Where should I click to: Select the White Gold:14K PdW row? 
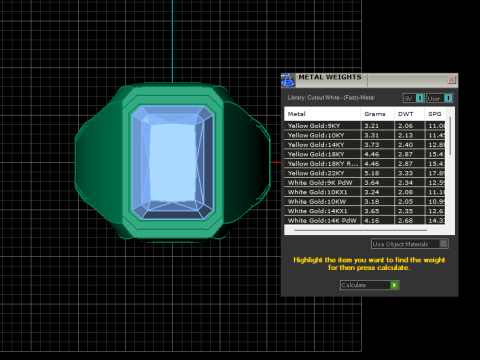pos(365,220)
